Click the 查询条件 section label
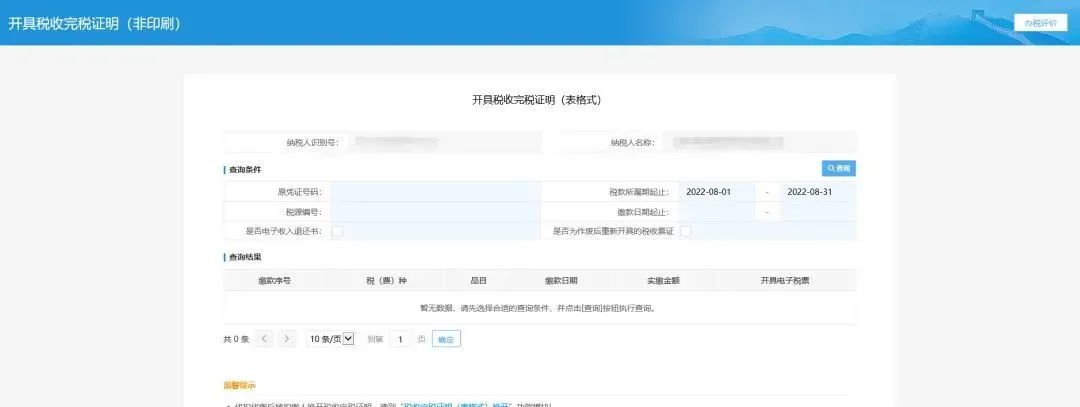1080x407 pixels. pyautogui.click(x=245, y=169)
